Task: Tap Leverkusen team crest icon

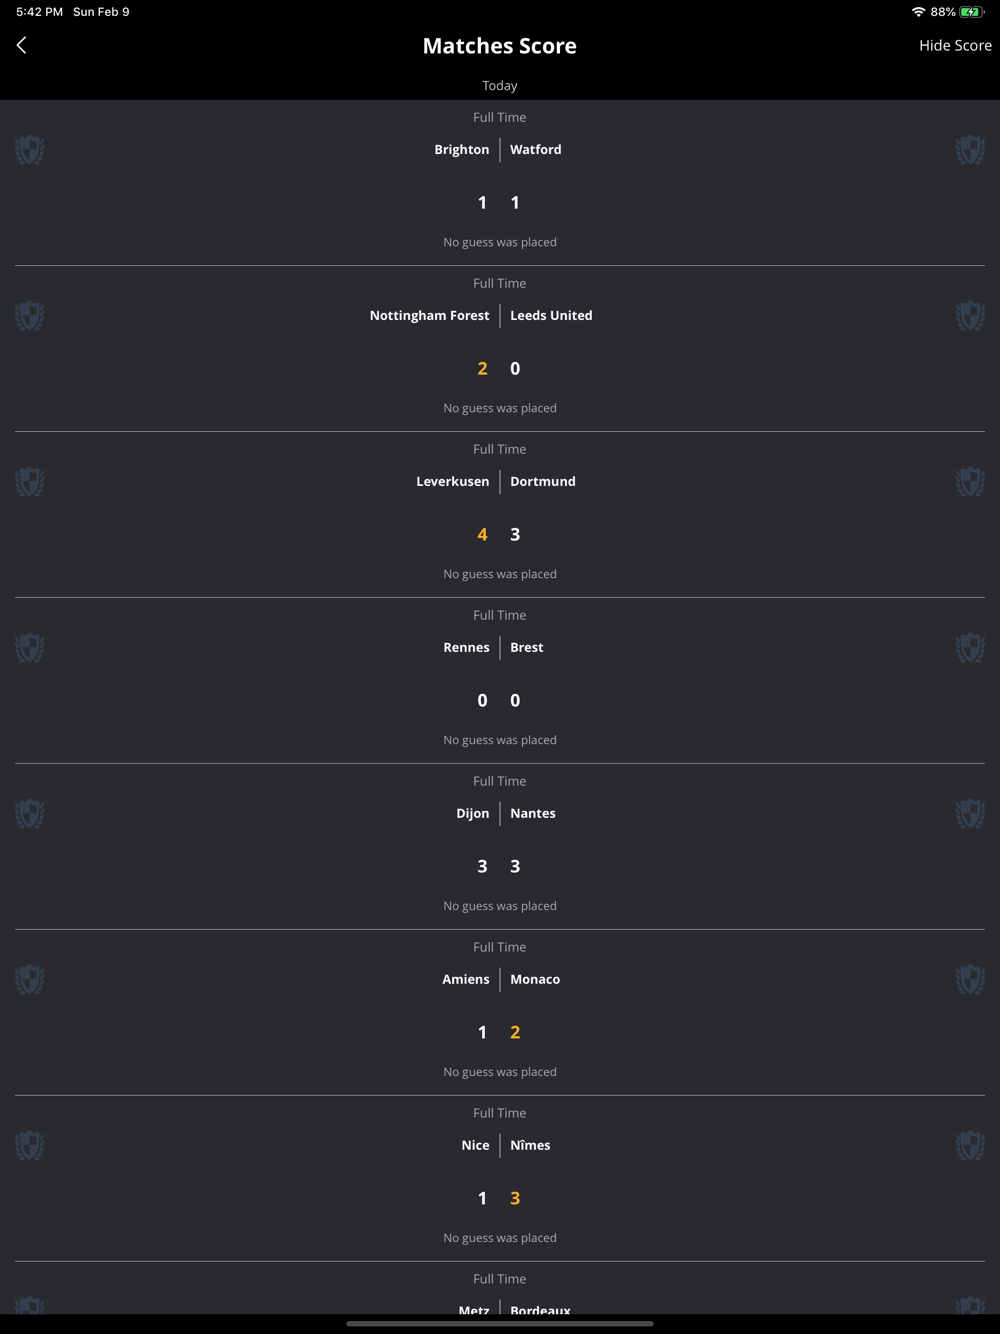Action: tap(30, 482)
